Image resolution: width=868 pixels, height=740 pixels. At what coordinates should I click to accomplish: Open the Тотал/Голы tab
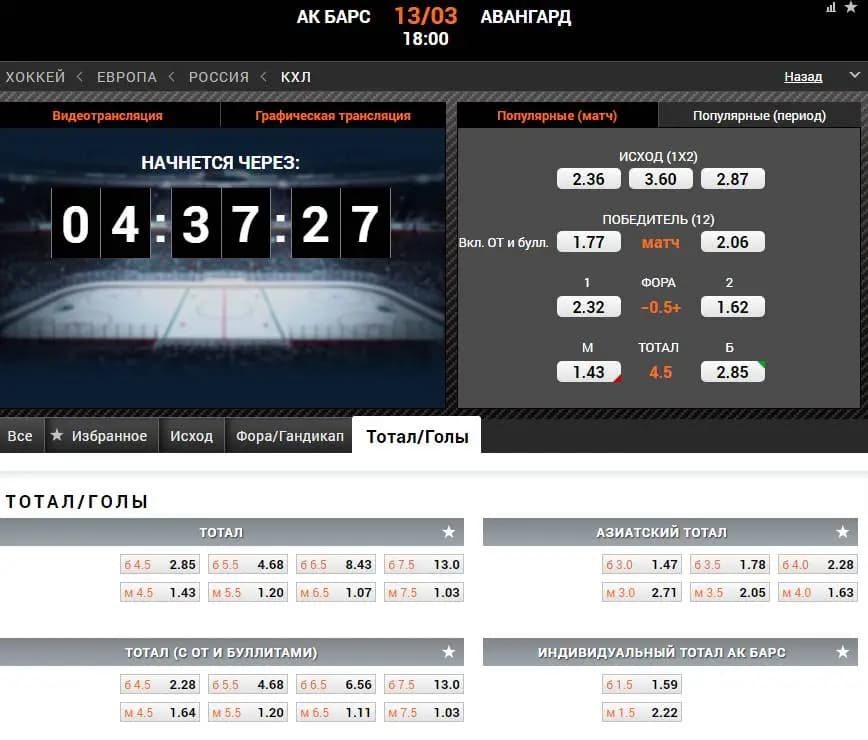[x=417, y=436]
